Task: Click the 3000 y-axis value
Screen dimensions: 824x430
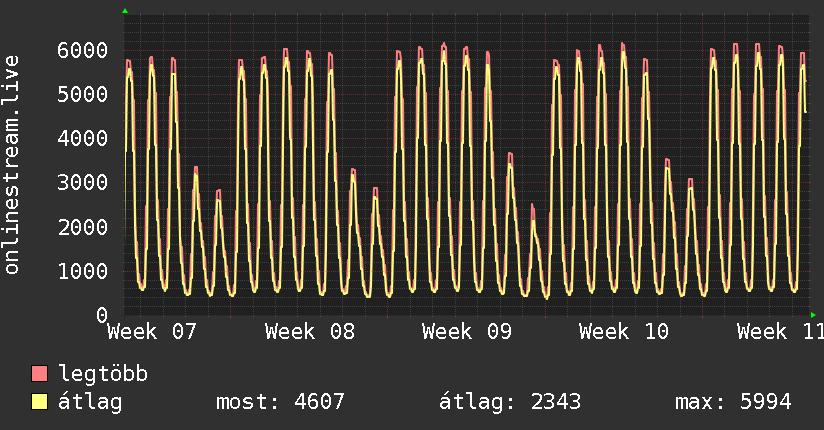Action: (x=83, y=183)
